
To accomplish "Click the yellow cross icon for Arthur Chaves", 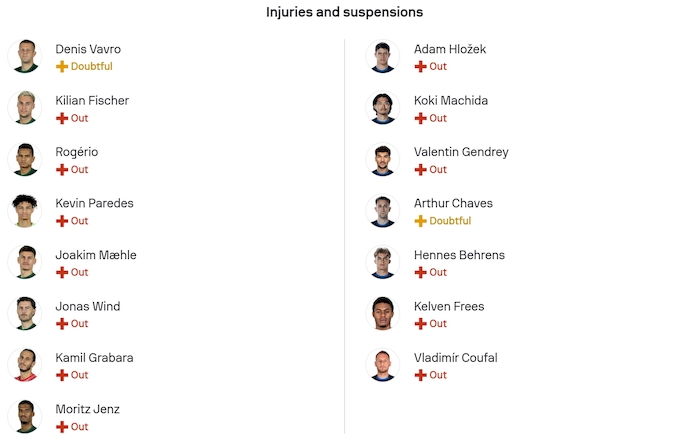I will click(420, 221).
